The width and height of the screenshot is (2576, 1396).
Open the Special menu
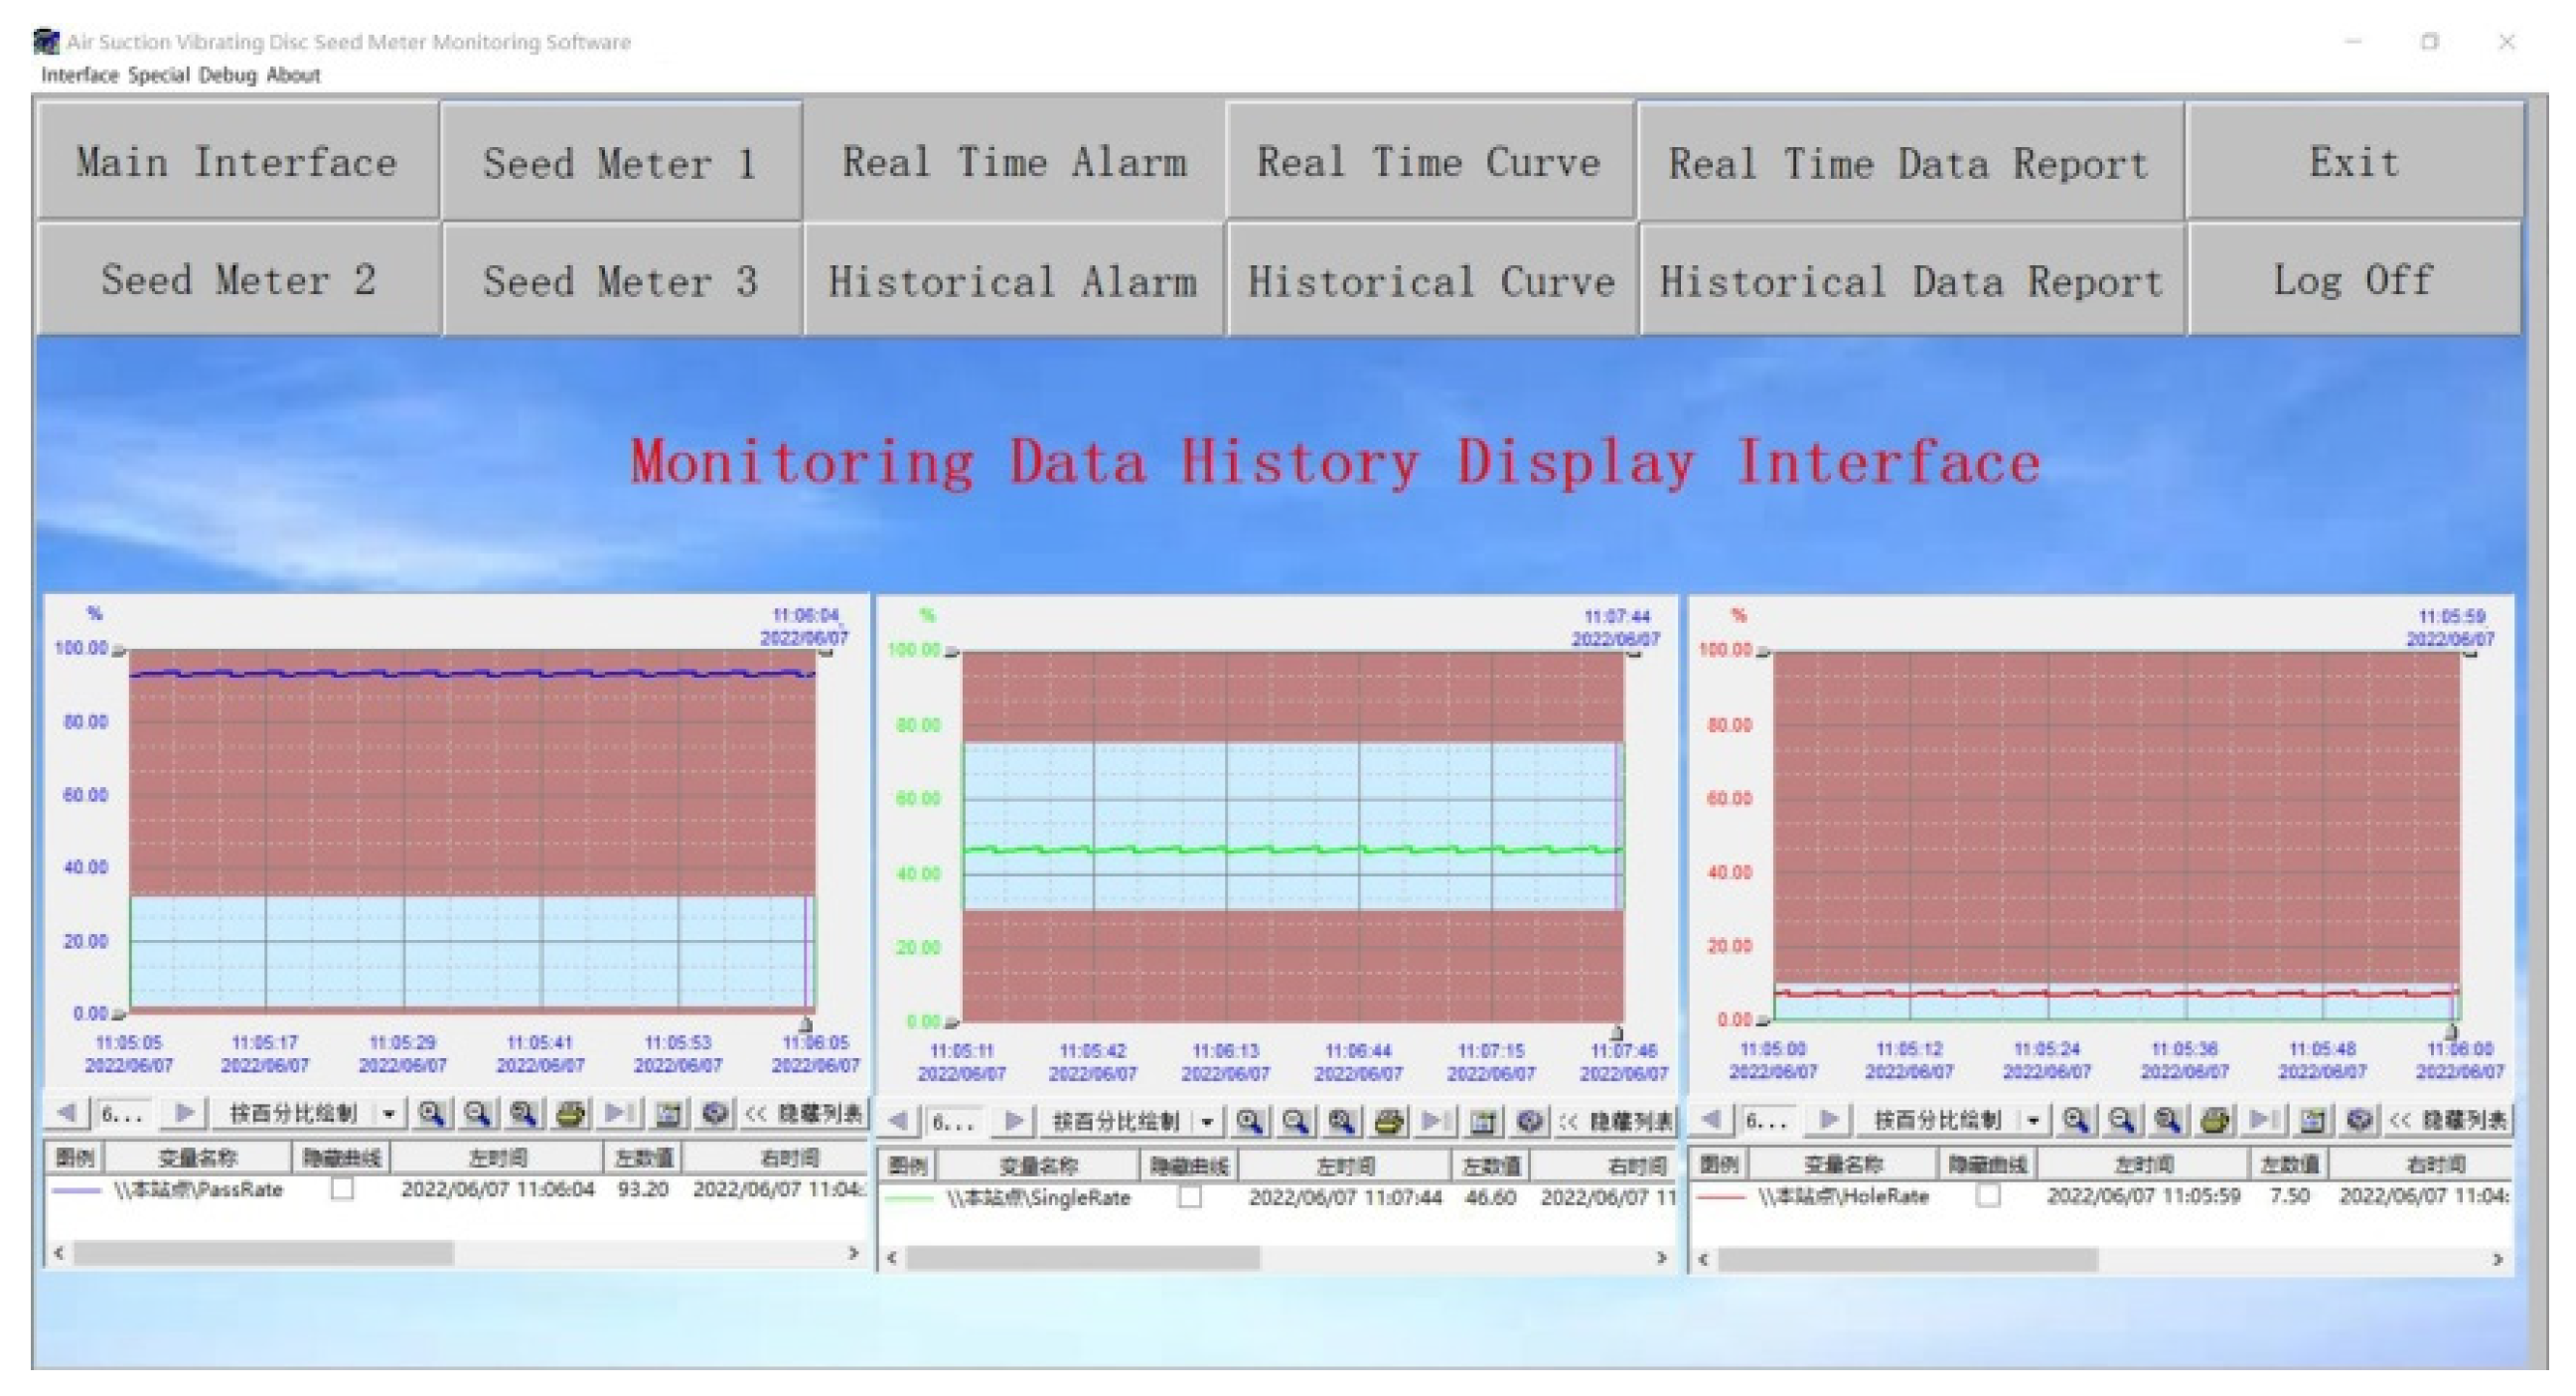coord(158,75)
